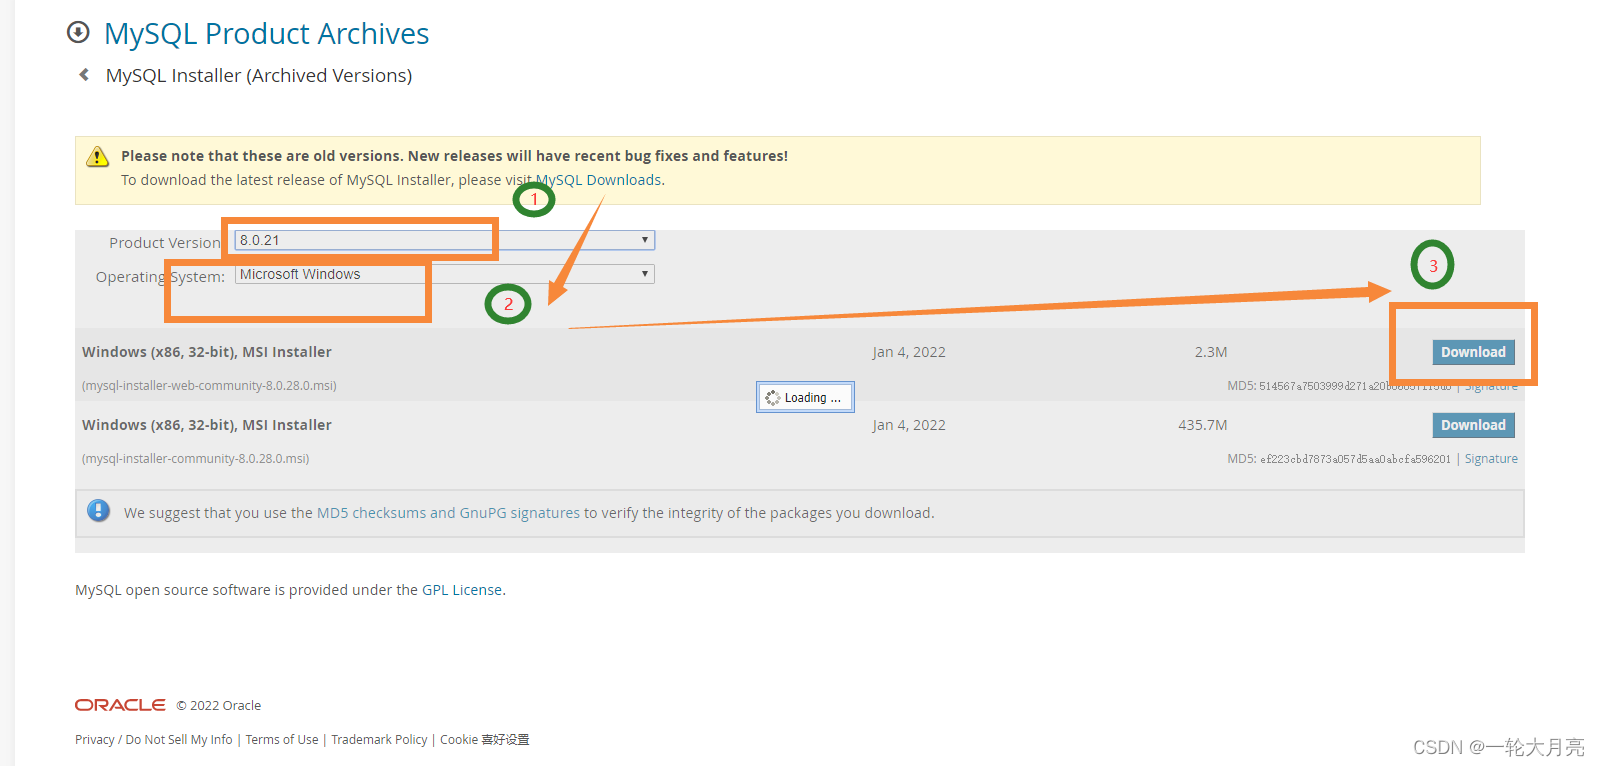Screen dimensions: 1599x766
Task: Open the MySQL Product Archives heading link
Action: tap(266, 33)
